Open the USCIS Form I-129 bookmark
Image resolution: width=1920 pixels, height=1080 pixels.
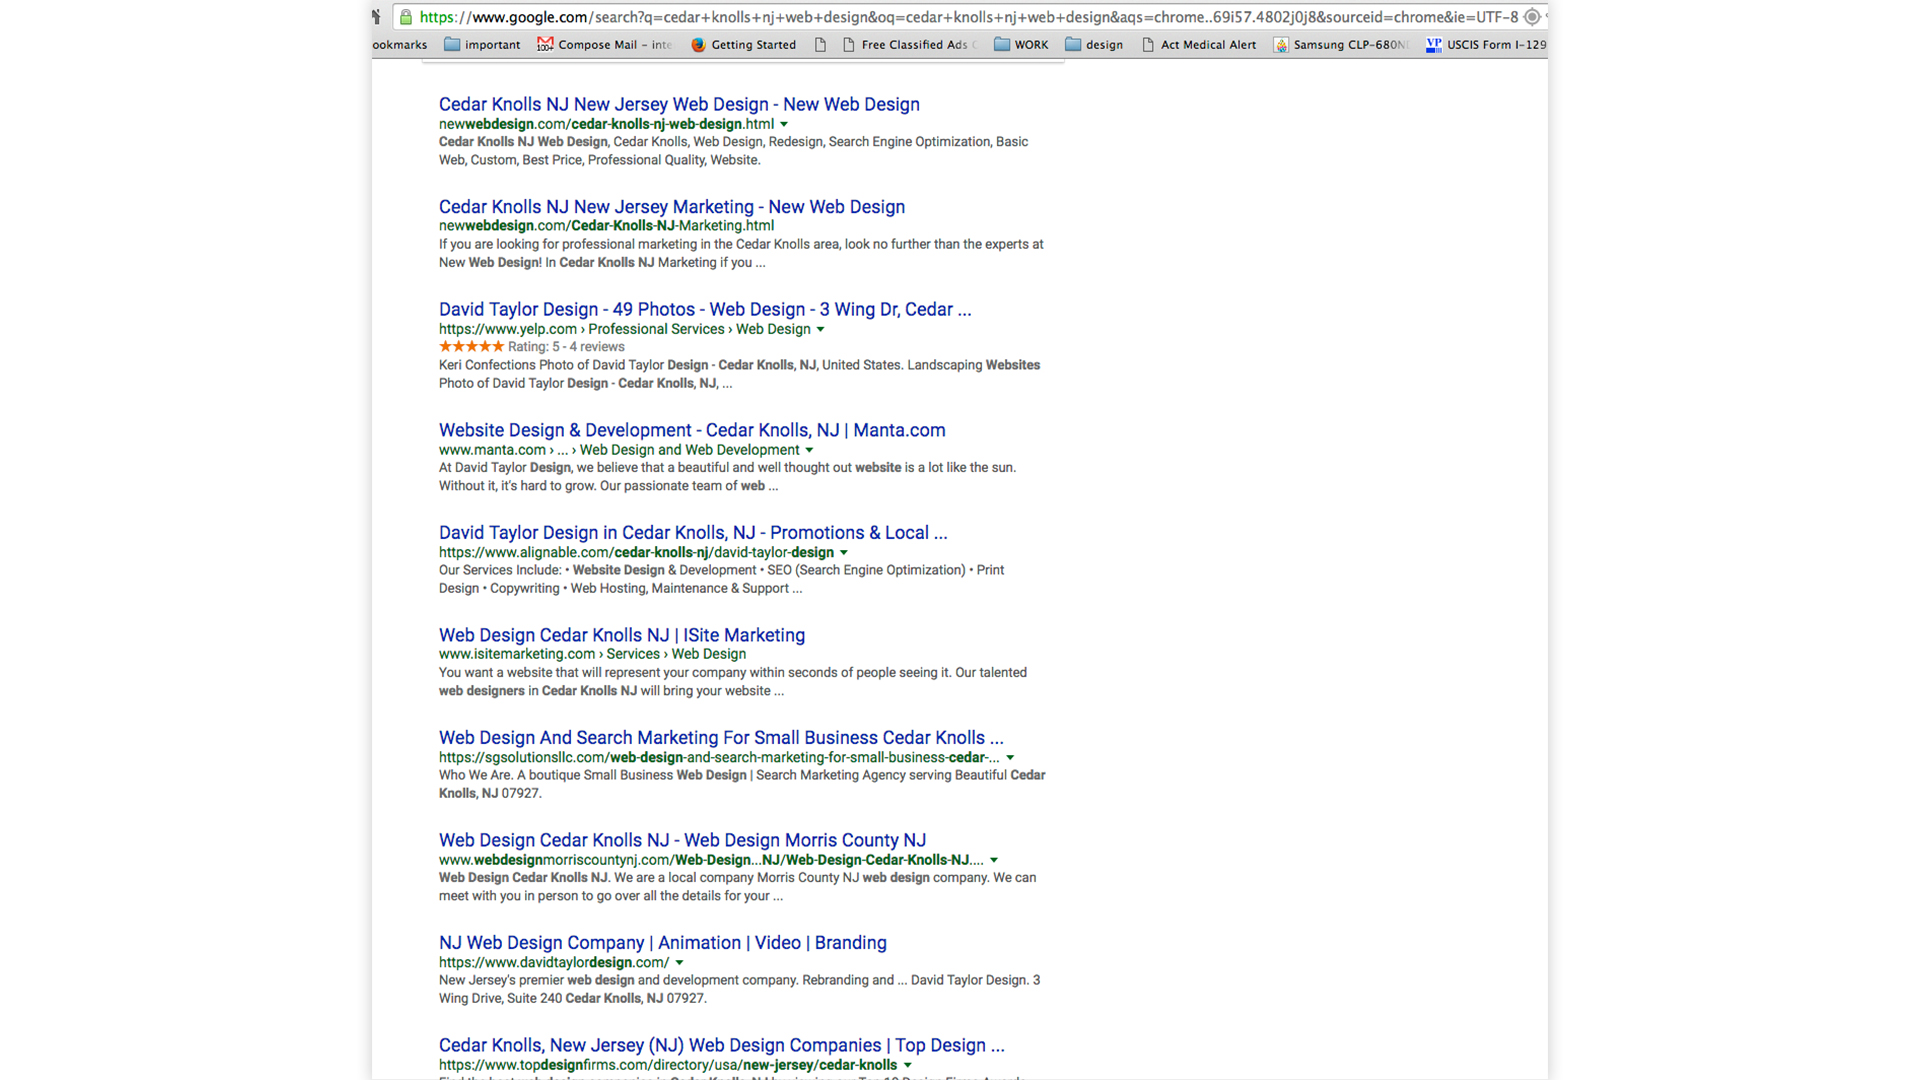coord(1485,44)
